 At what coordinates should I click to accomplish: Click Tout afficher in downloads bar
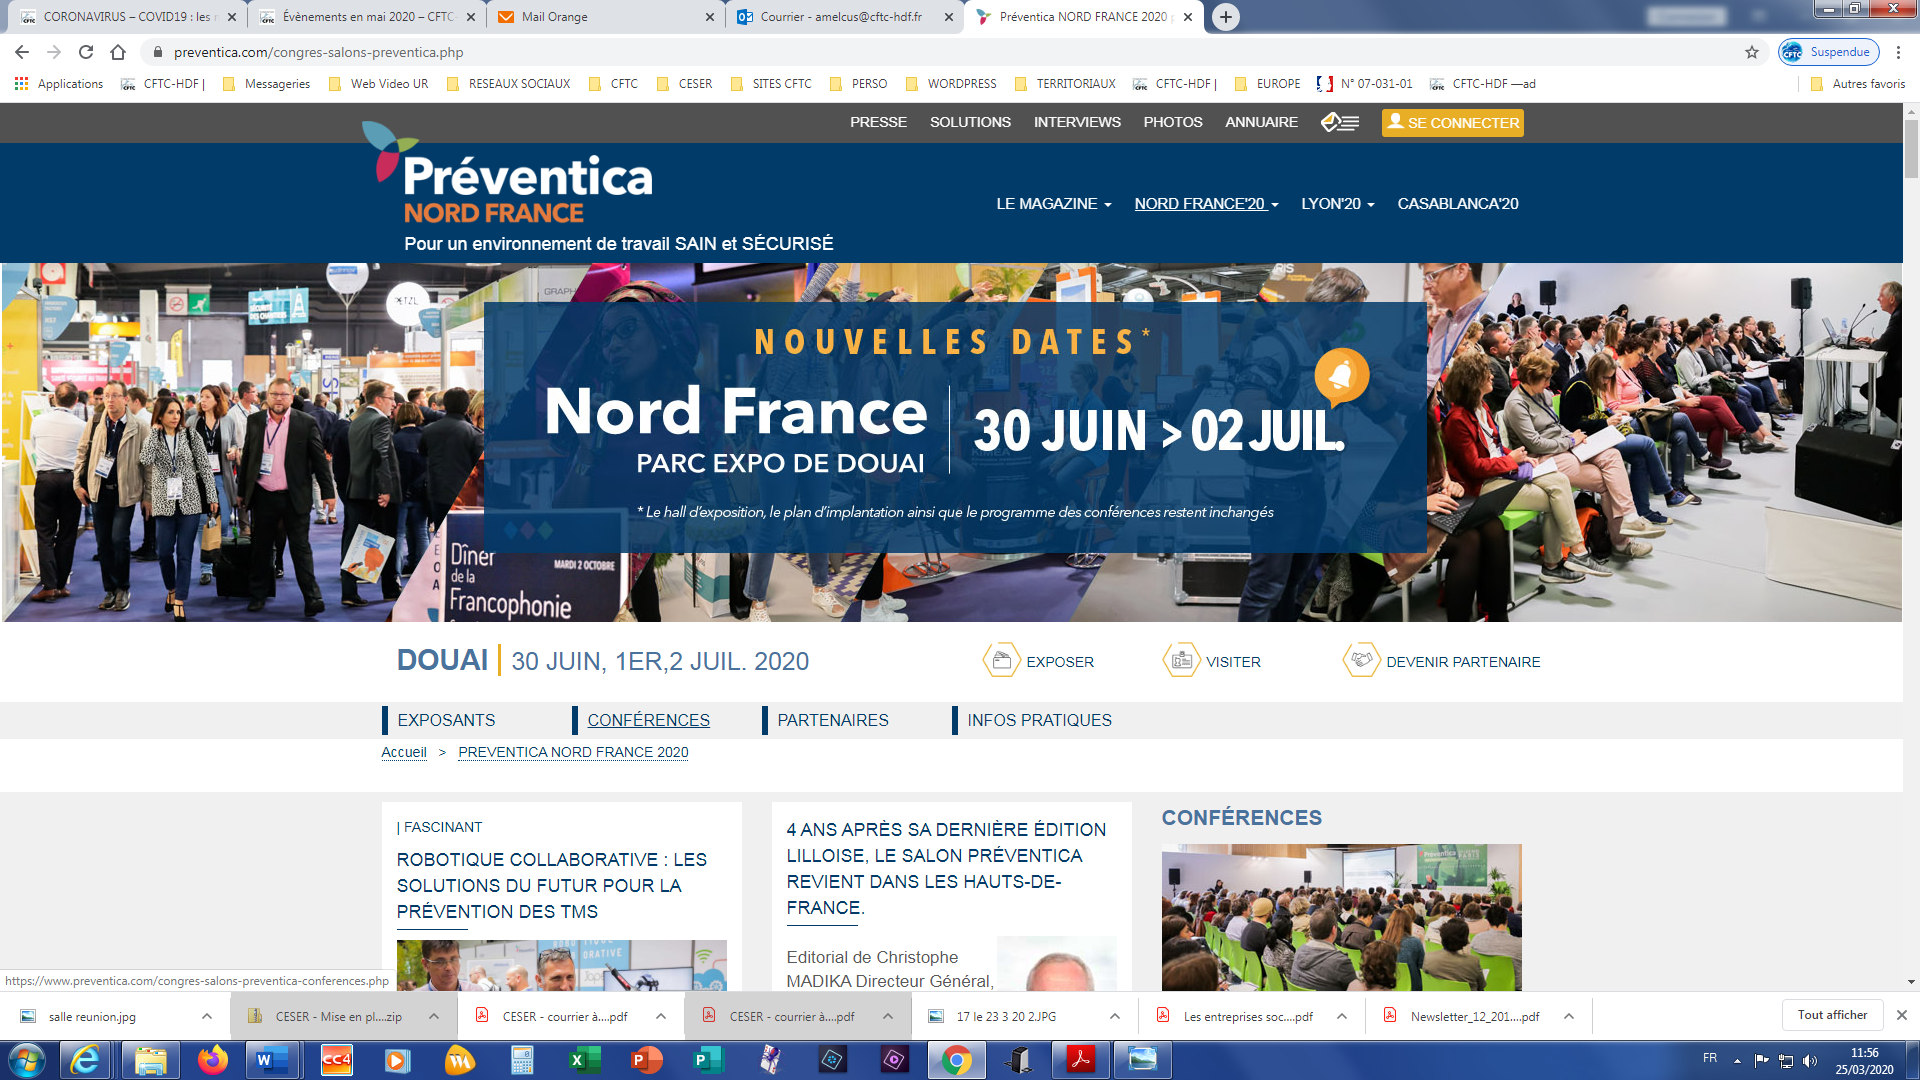(x=1832, y=1015)
